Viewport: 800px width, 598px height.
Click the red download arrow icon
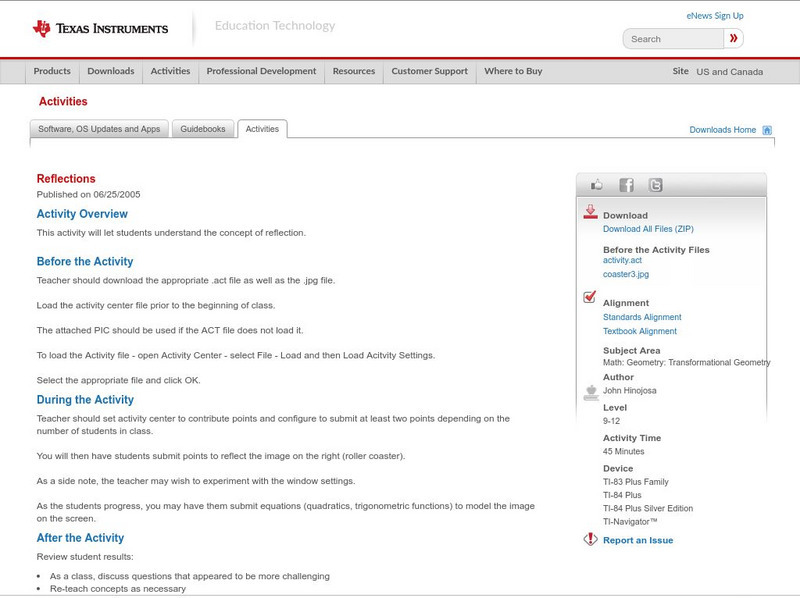click(x=590, y=212)
